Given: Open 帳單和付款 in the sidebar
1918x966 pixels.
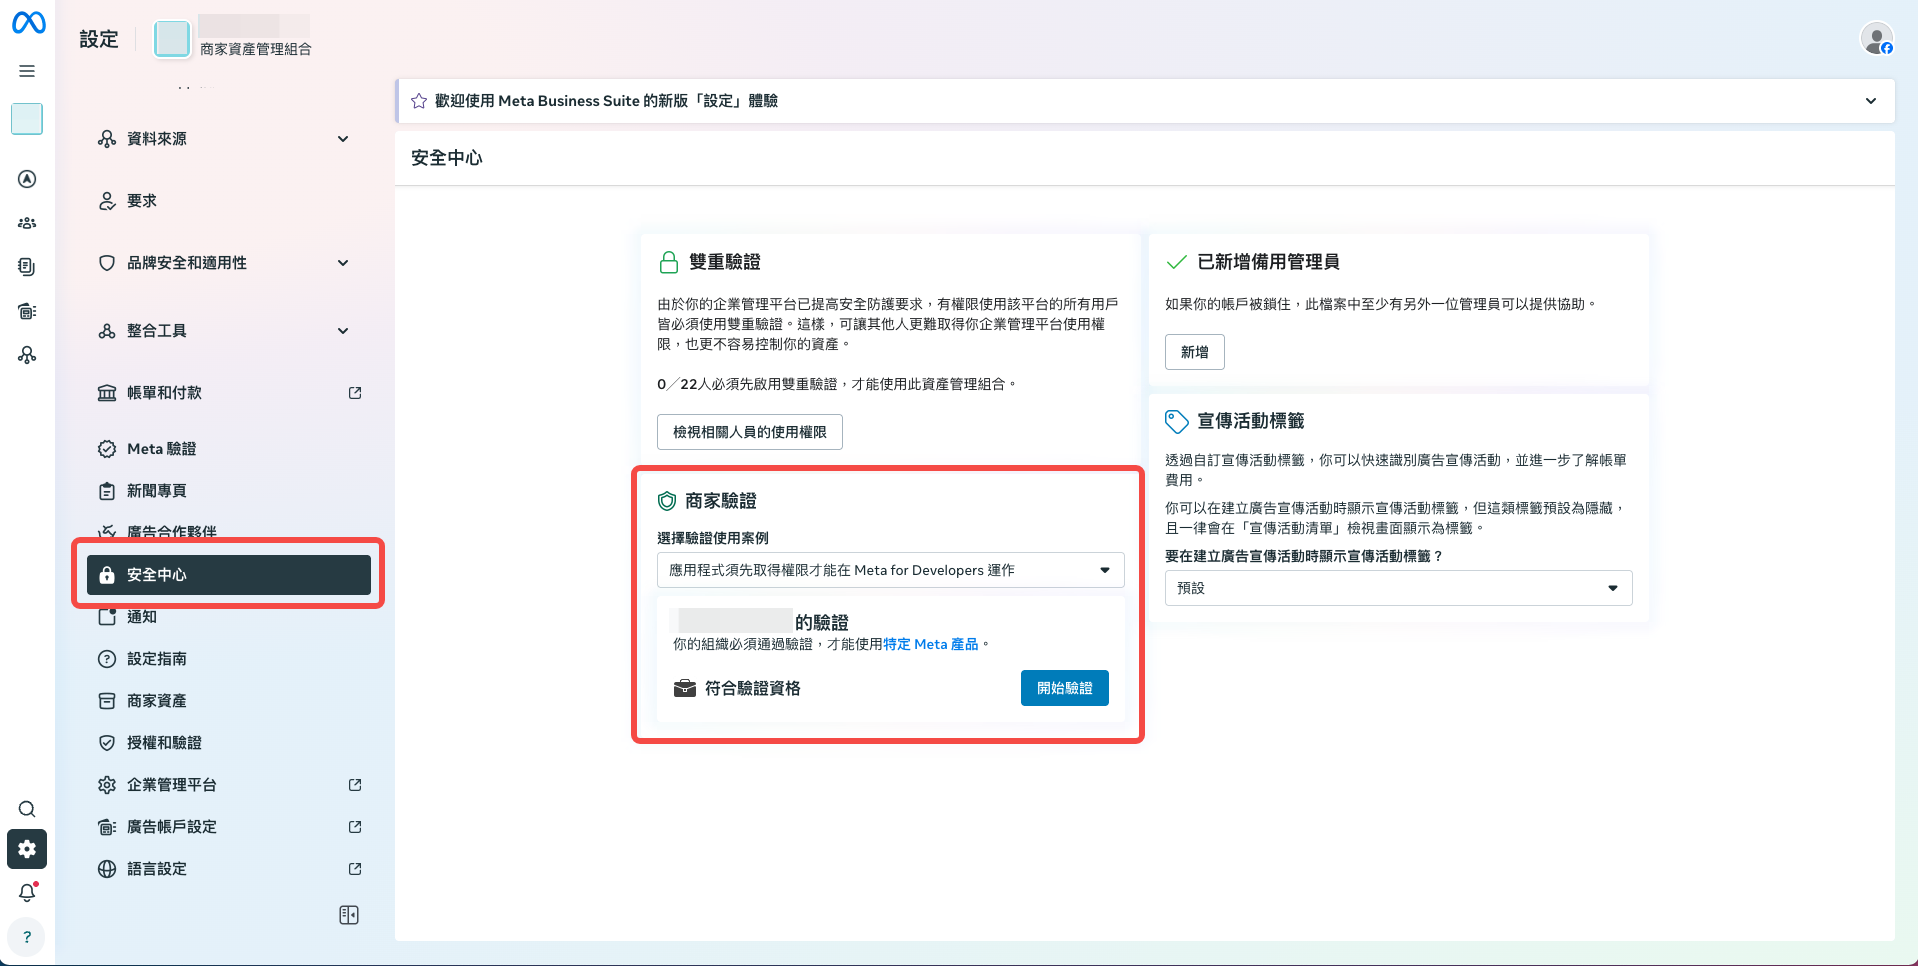Looking at the screenshot, I should click(228, 393).
